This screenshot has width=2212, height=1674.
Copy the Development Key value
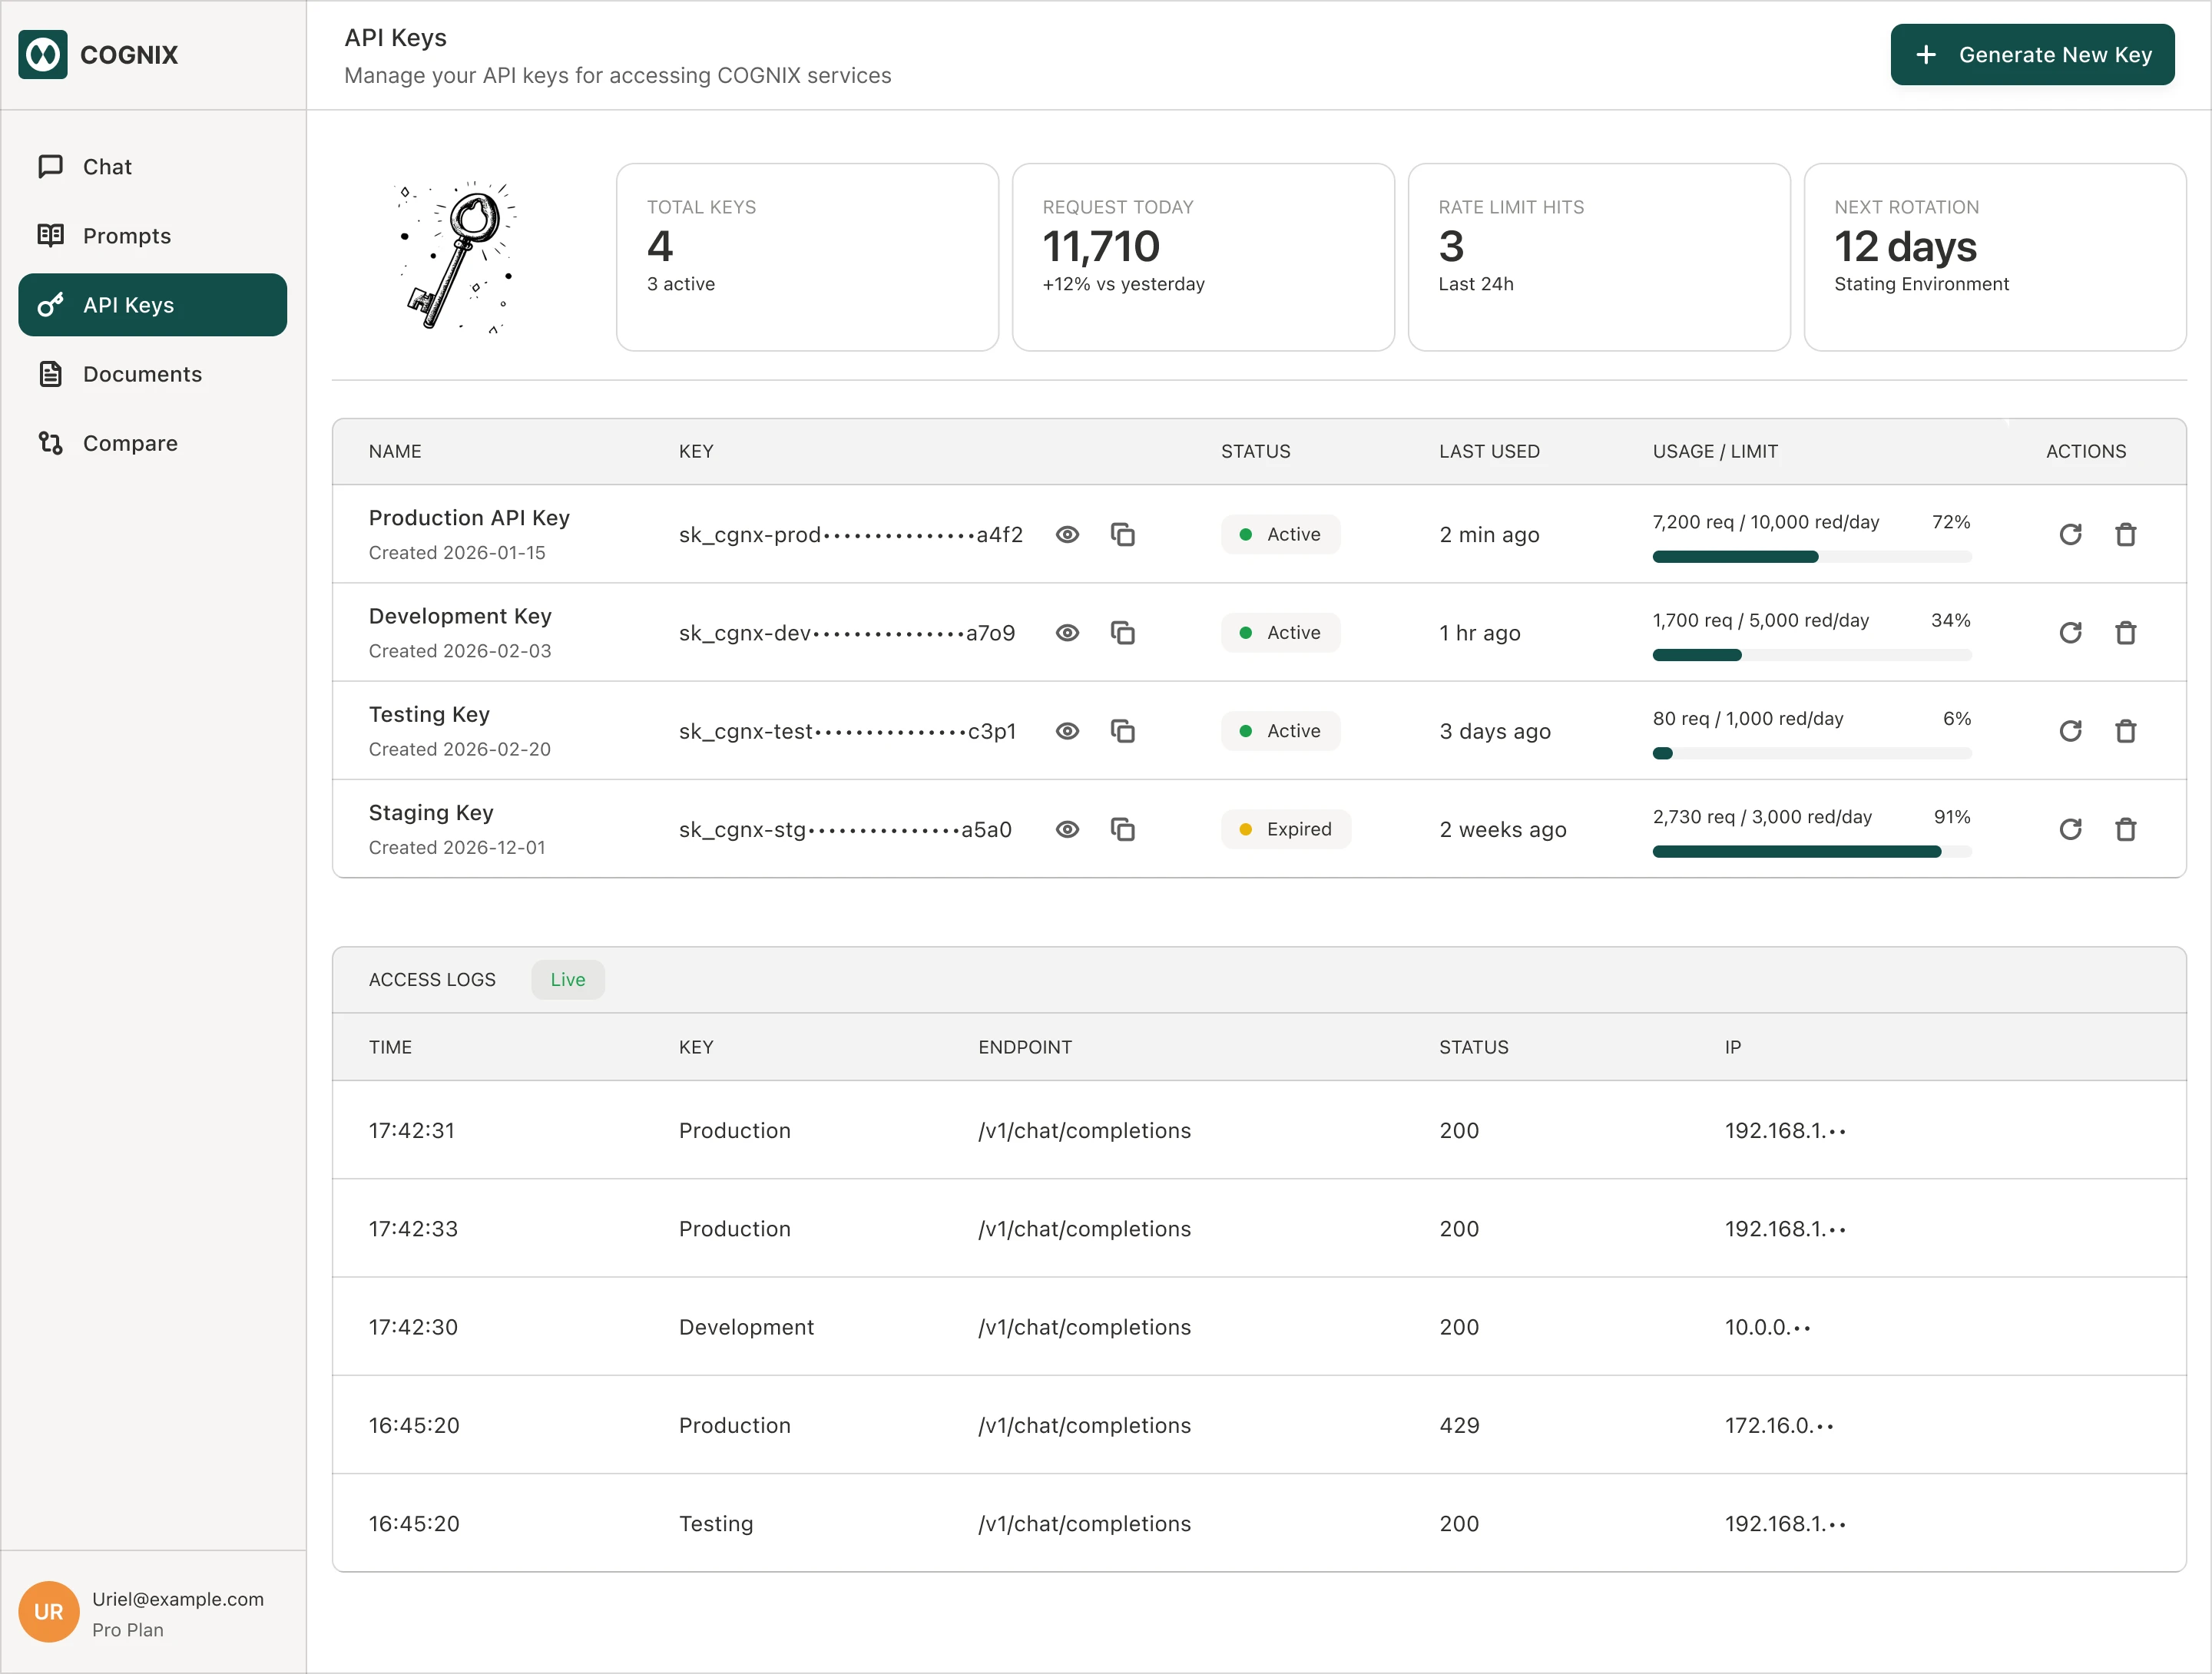1122,633
